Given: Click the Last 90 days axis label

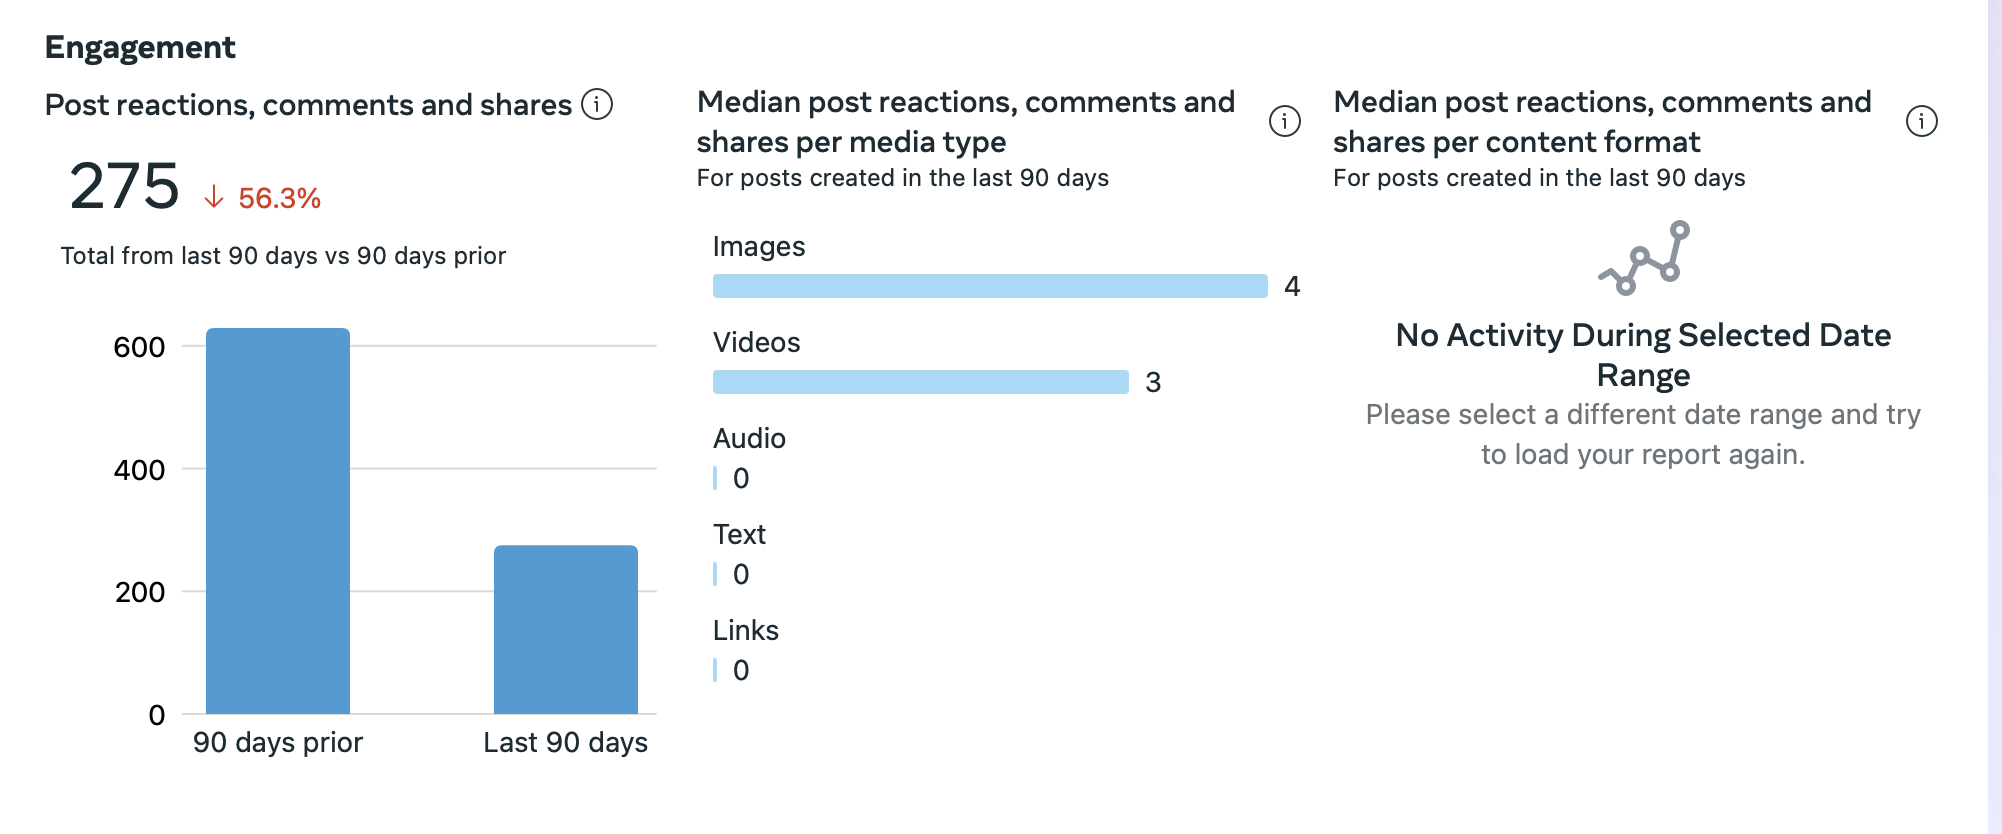Looking at the screenshot, I should pyautogui.click(x=565, y=742).
